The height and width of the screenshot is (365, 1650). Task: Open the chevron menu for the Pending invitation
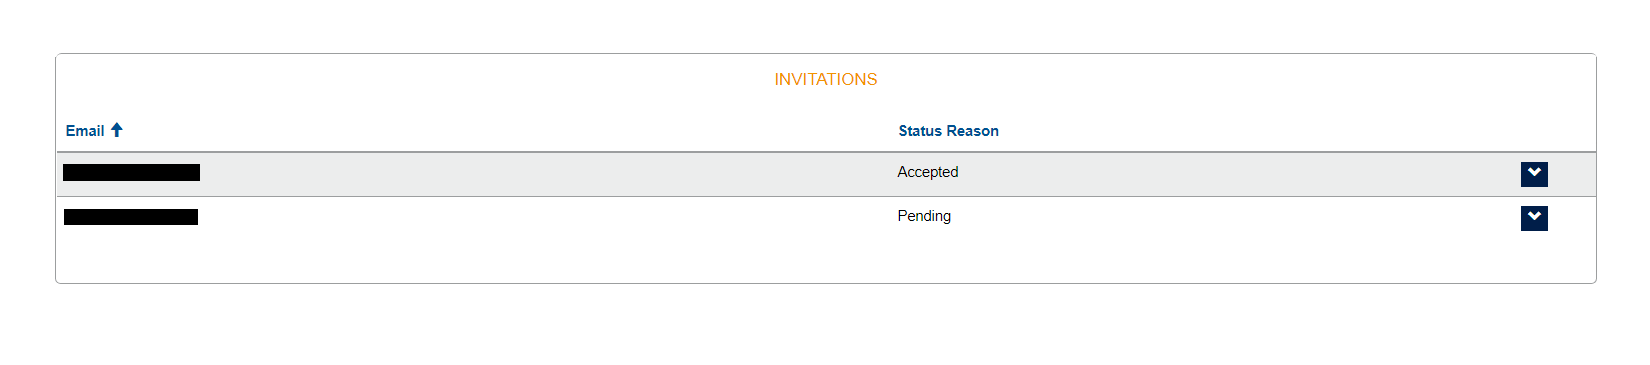tap(1534, 218)
